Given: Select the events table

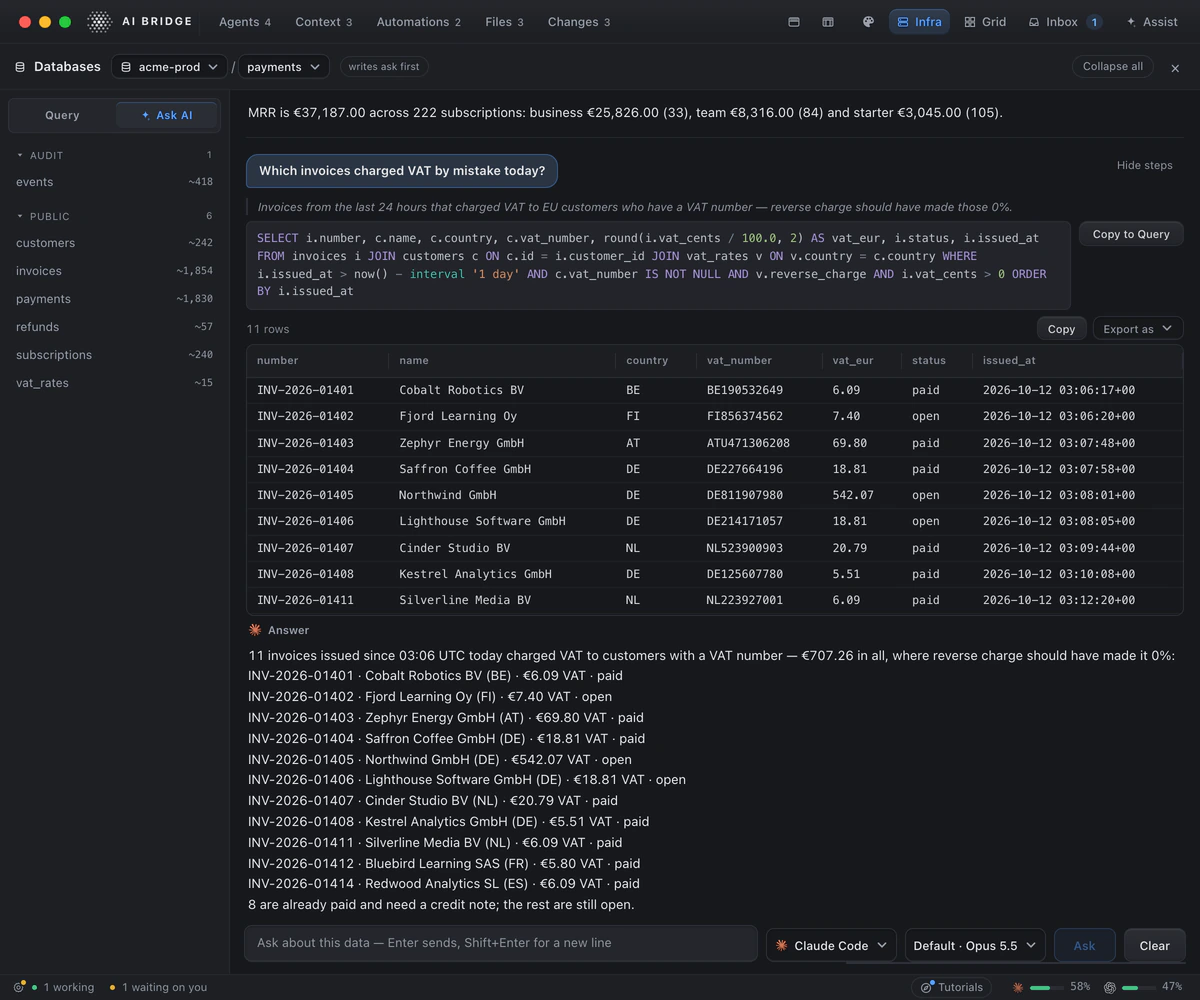Looking at the screenshot, I should (114, 182).
